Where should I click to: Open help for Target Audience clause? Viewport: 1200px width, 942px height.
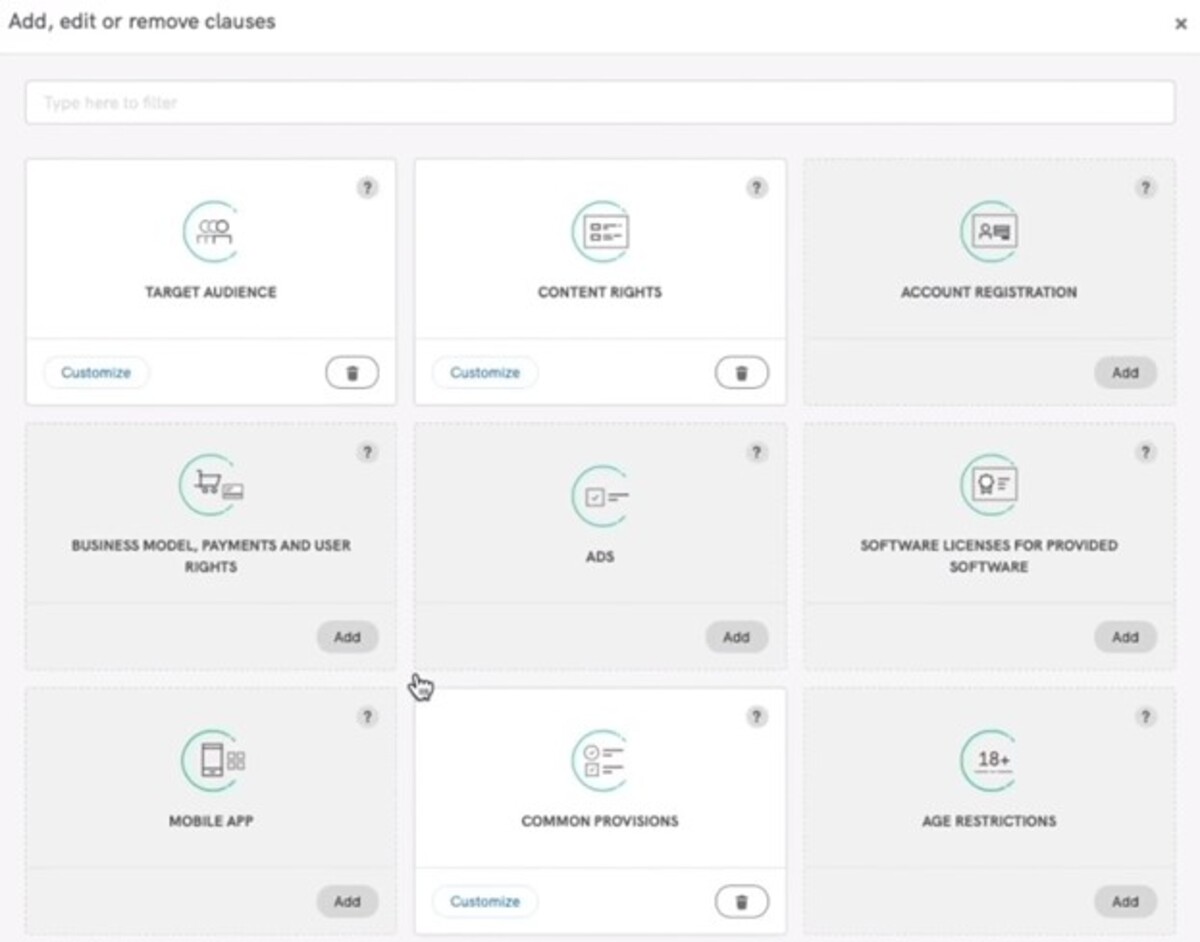[368, 188]
